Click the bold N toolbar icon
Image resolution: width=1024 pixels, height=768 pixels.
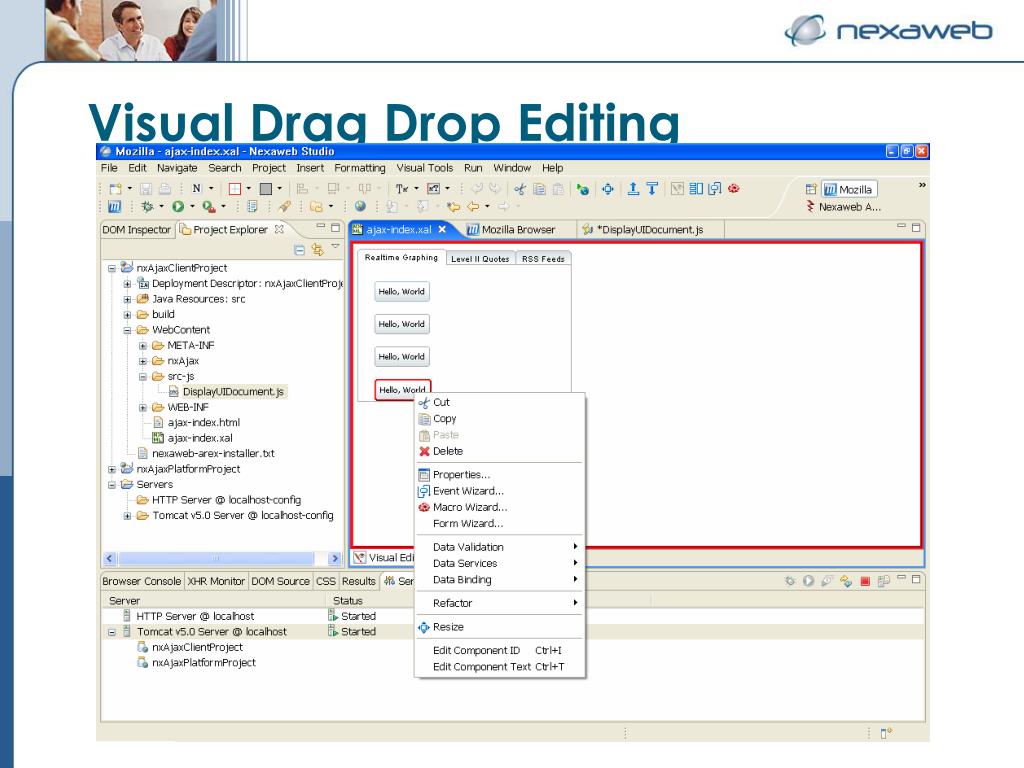click(x=197, y=189)
